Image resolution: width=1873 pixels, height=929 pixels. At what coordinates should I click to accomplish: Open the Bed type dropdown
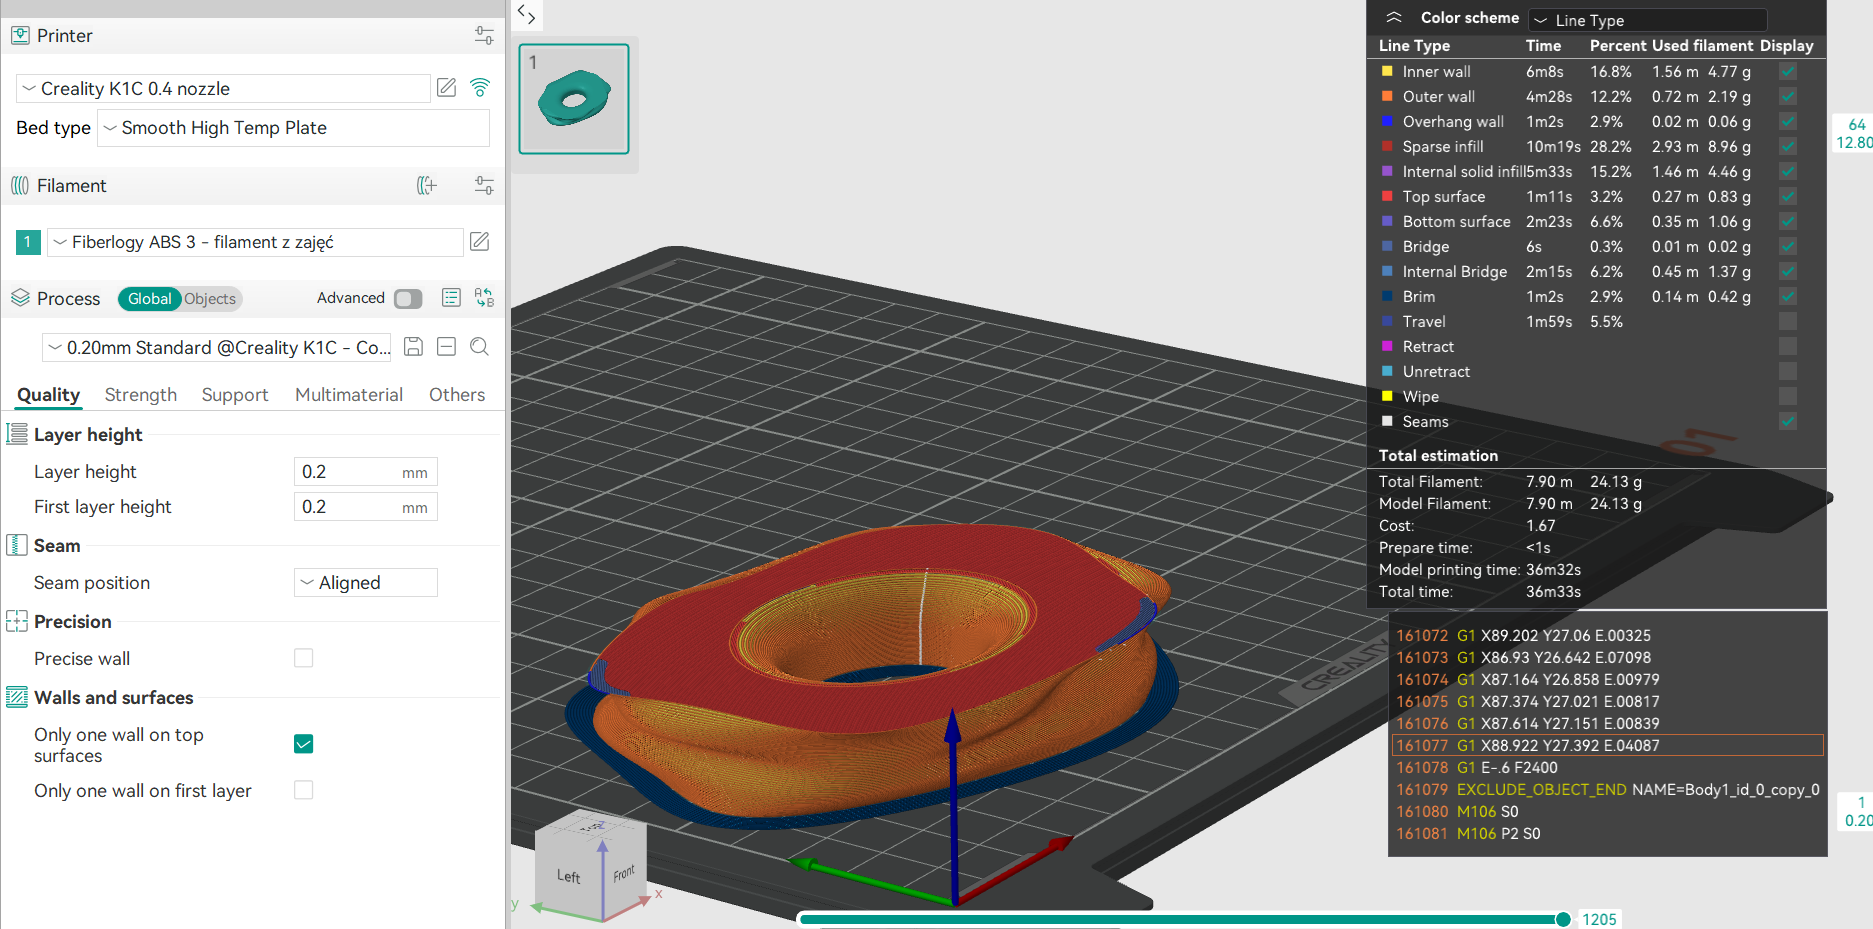coord(293,128)
